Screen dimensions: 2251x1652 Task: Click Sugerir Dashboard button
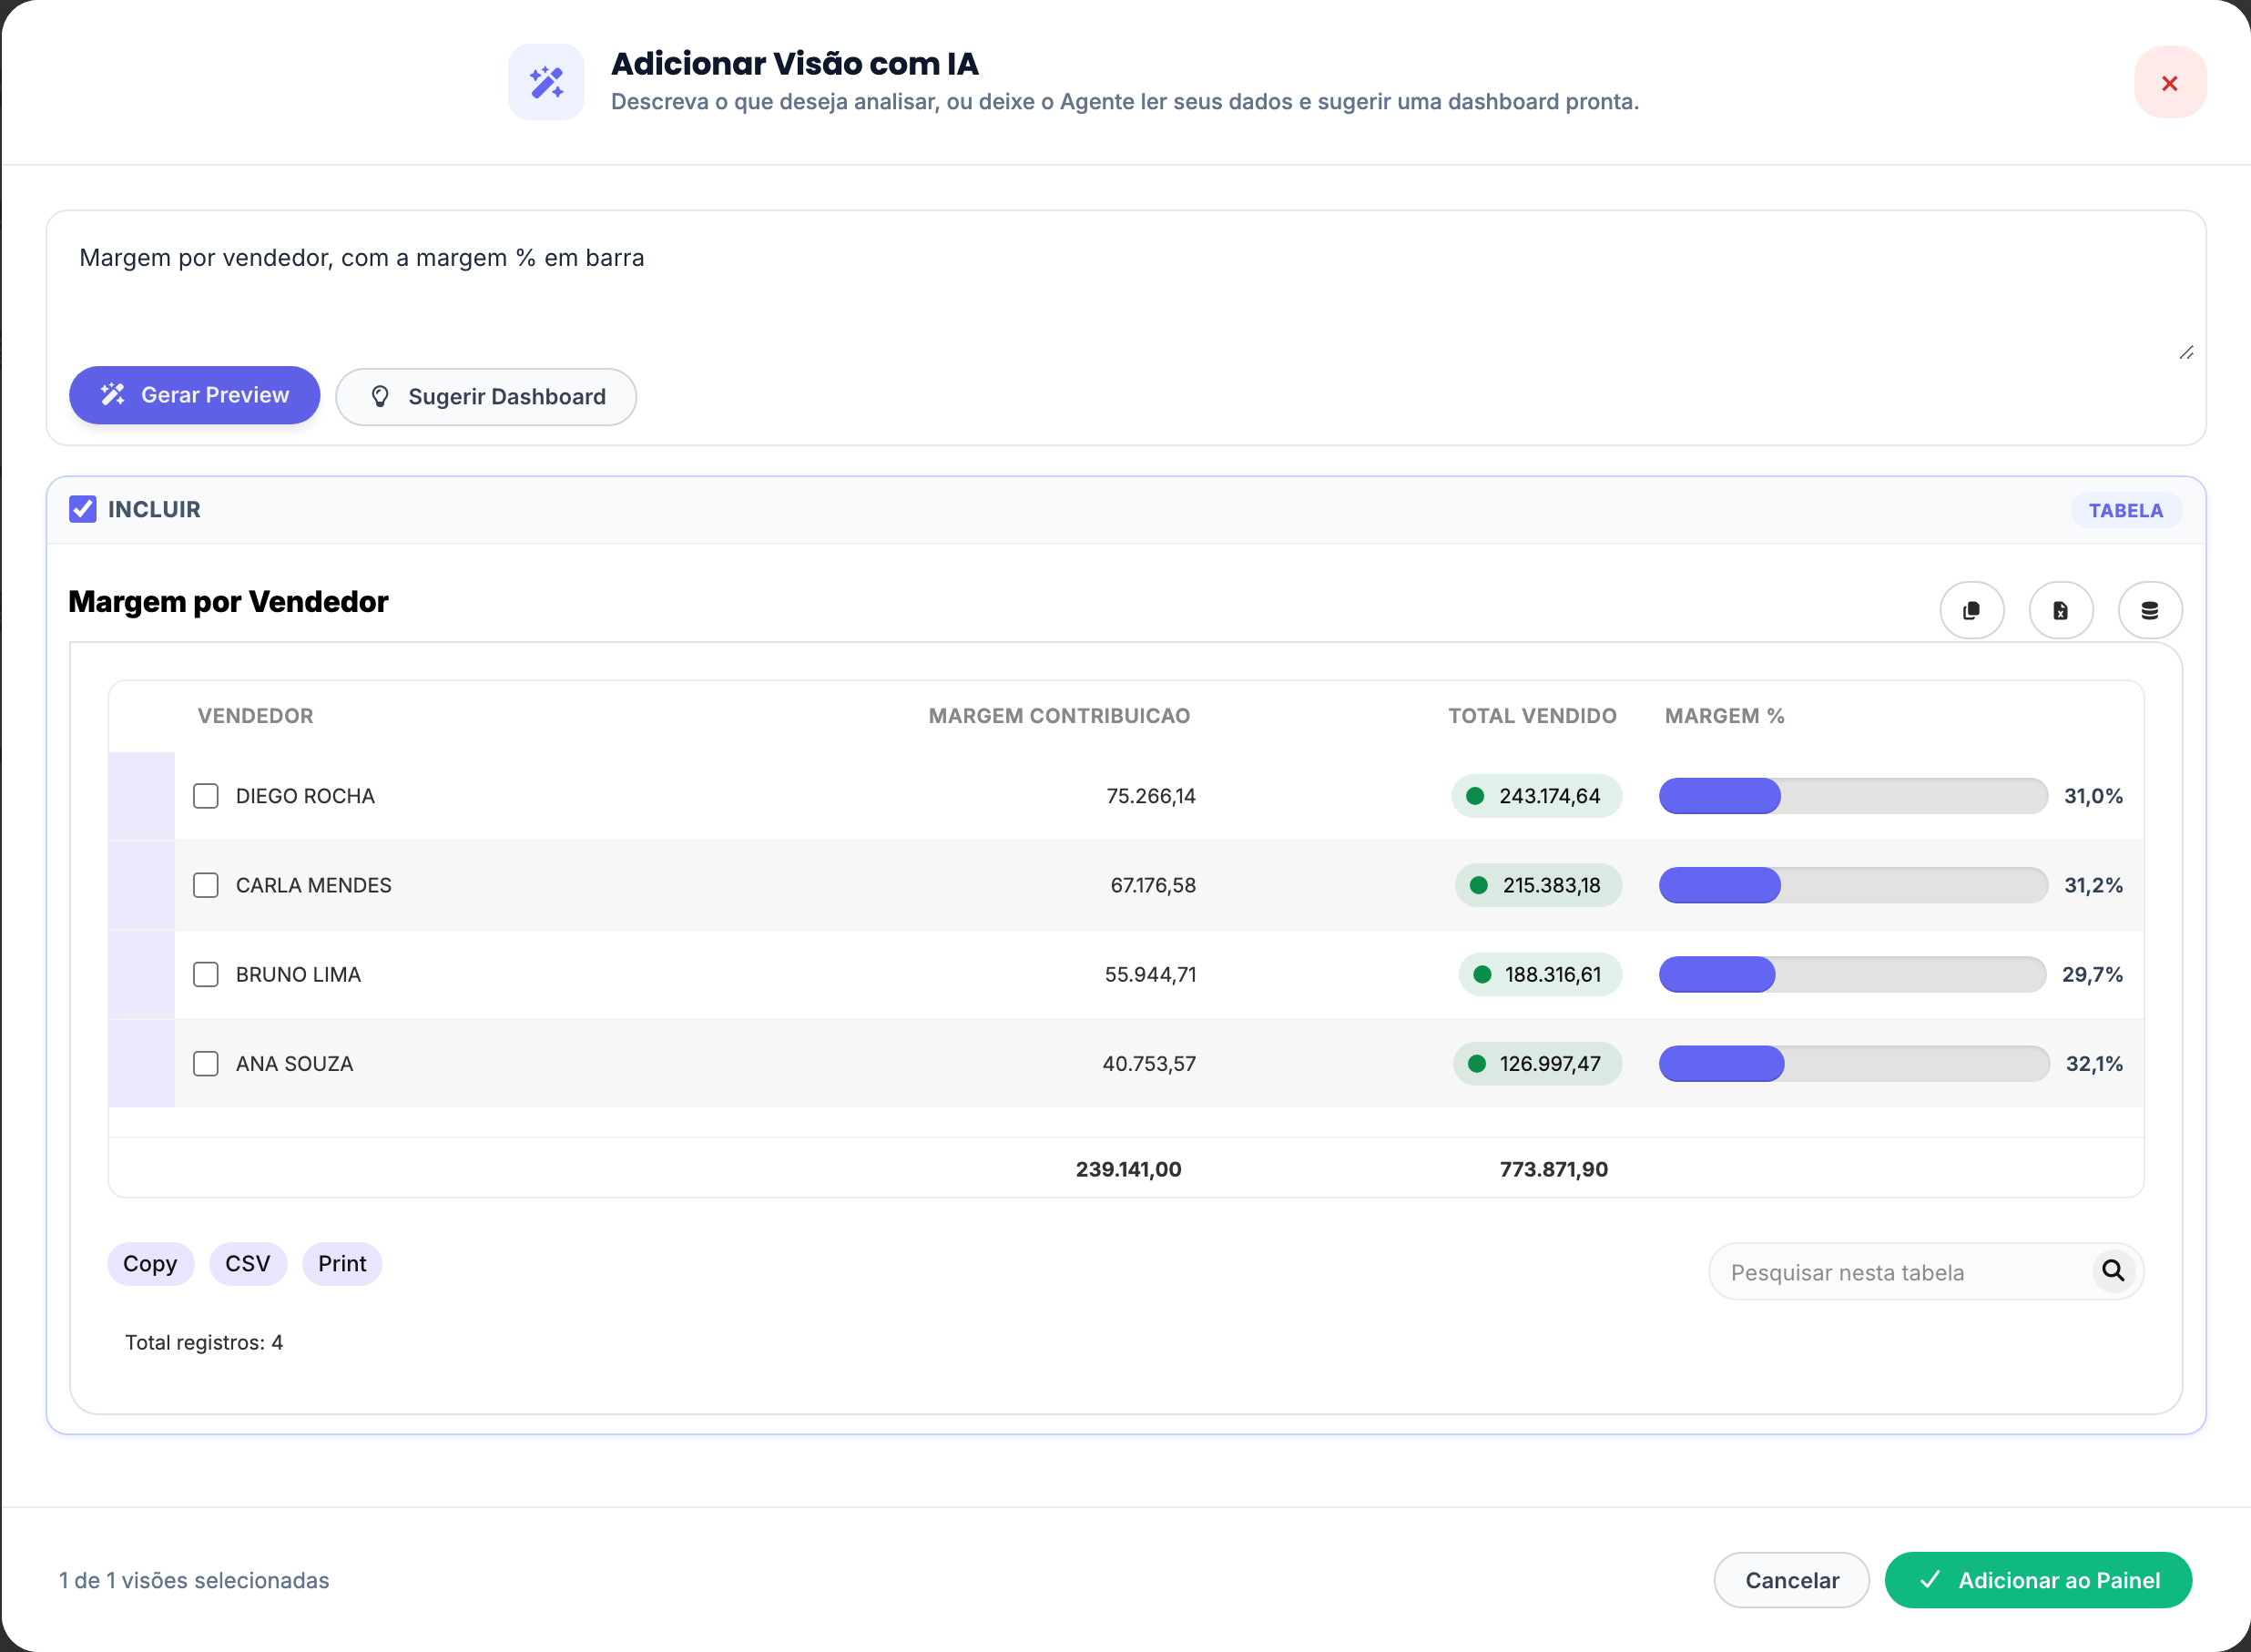click(486, 396)
